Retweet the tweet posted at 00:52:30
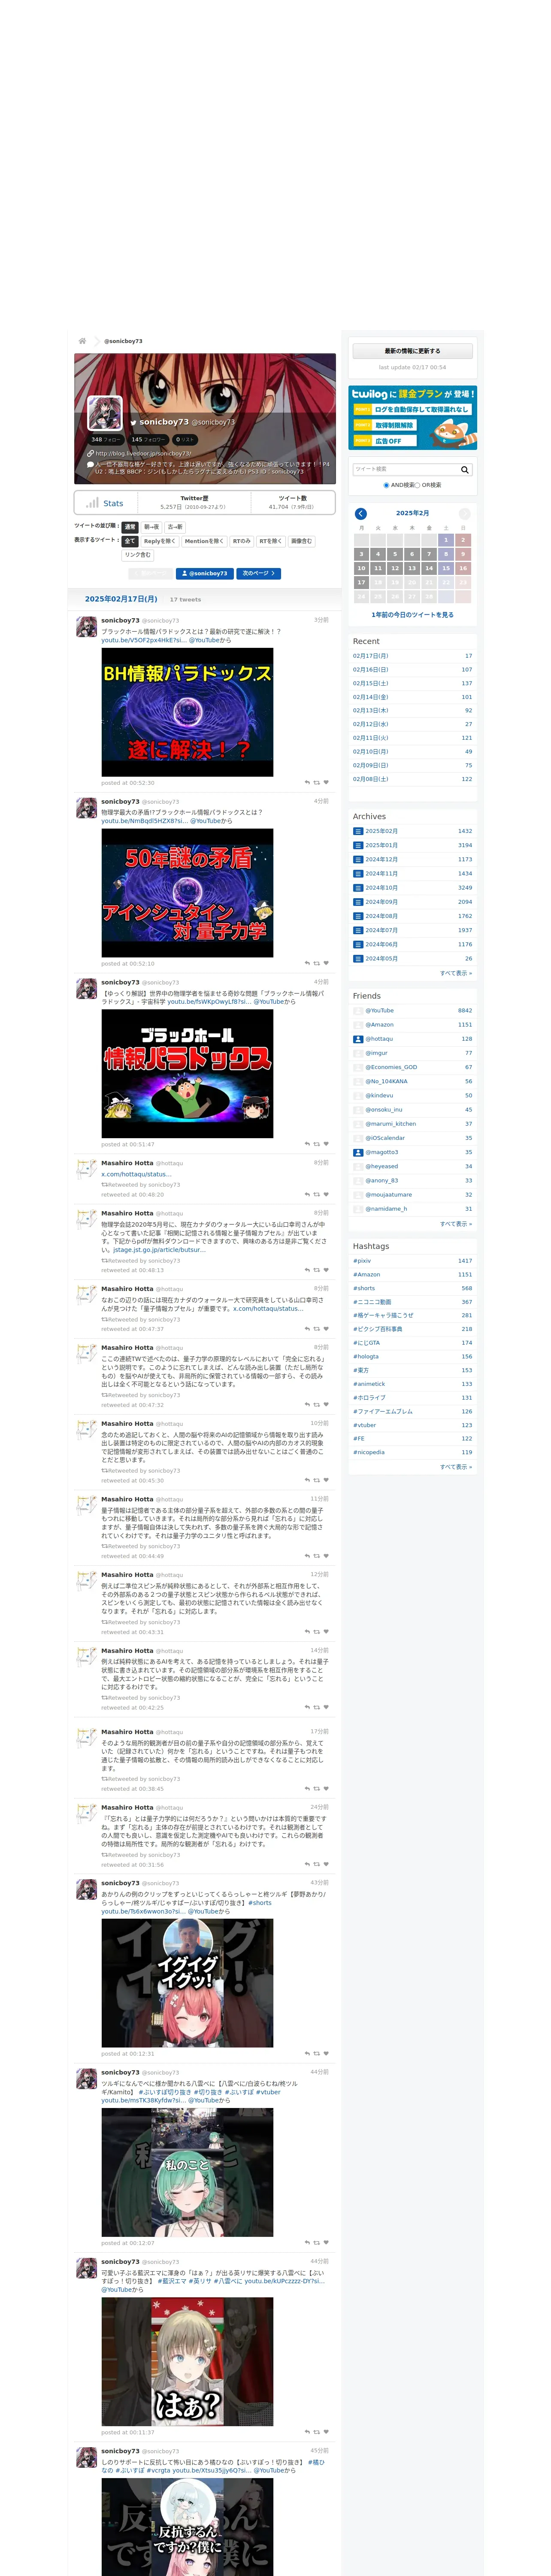The height and width of the screenshot is (2576, 551). point(317,783)
